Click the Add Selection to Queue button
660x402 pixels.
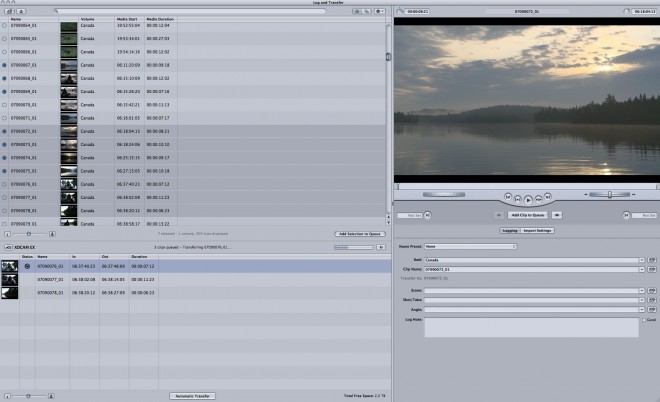pos(359,233)
